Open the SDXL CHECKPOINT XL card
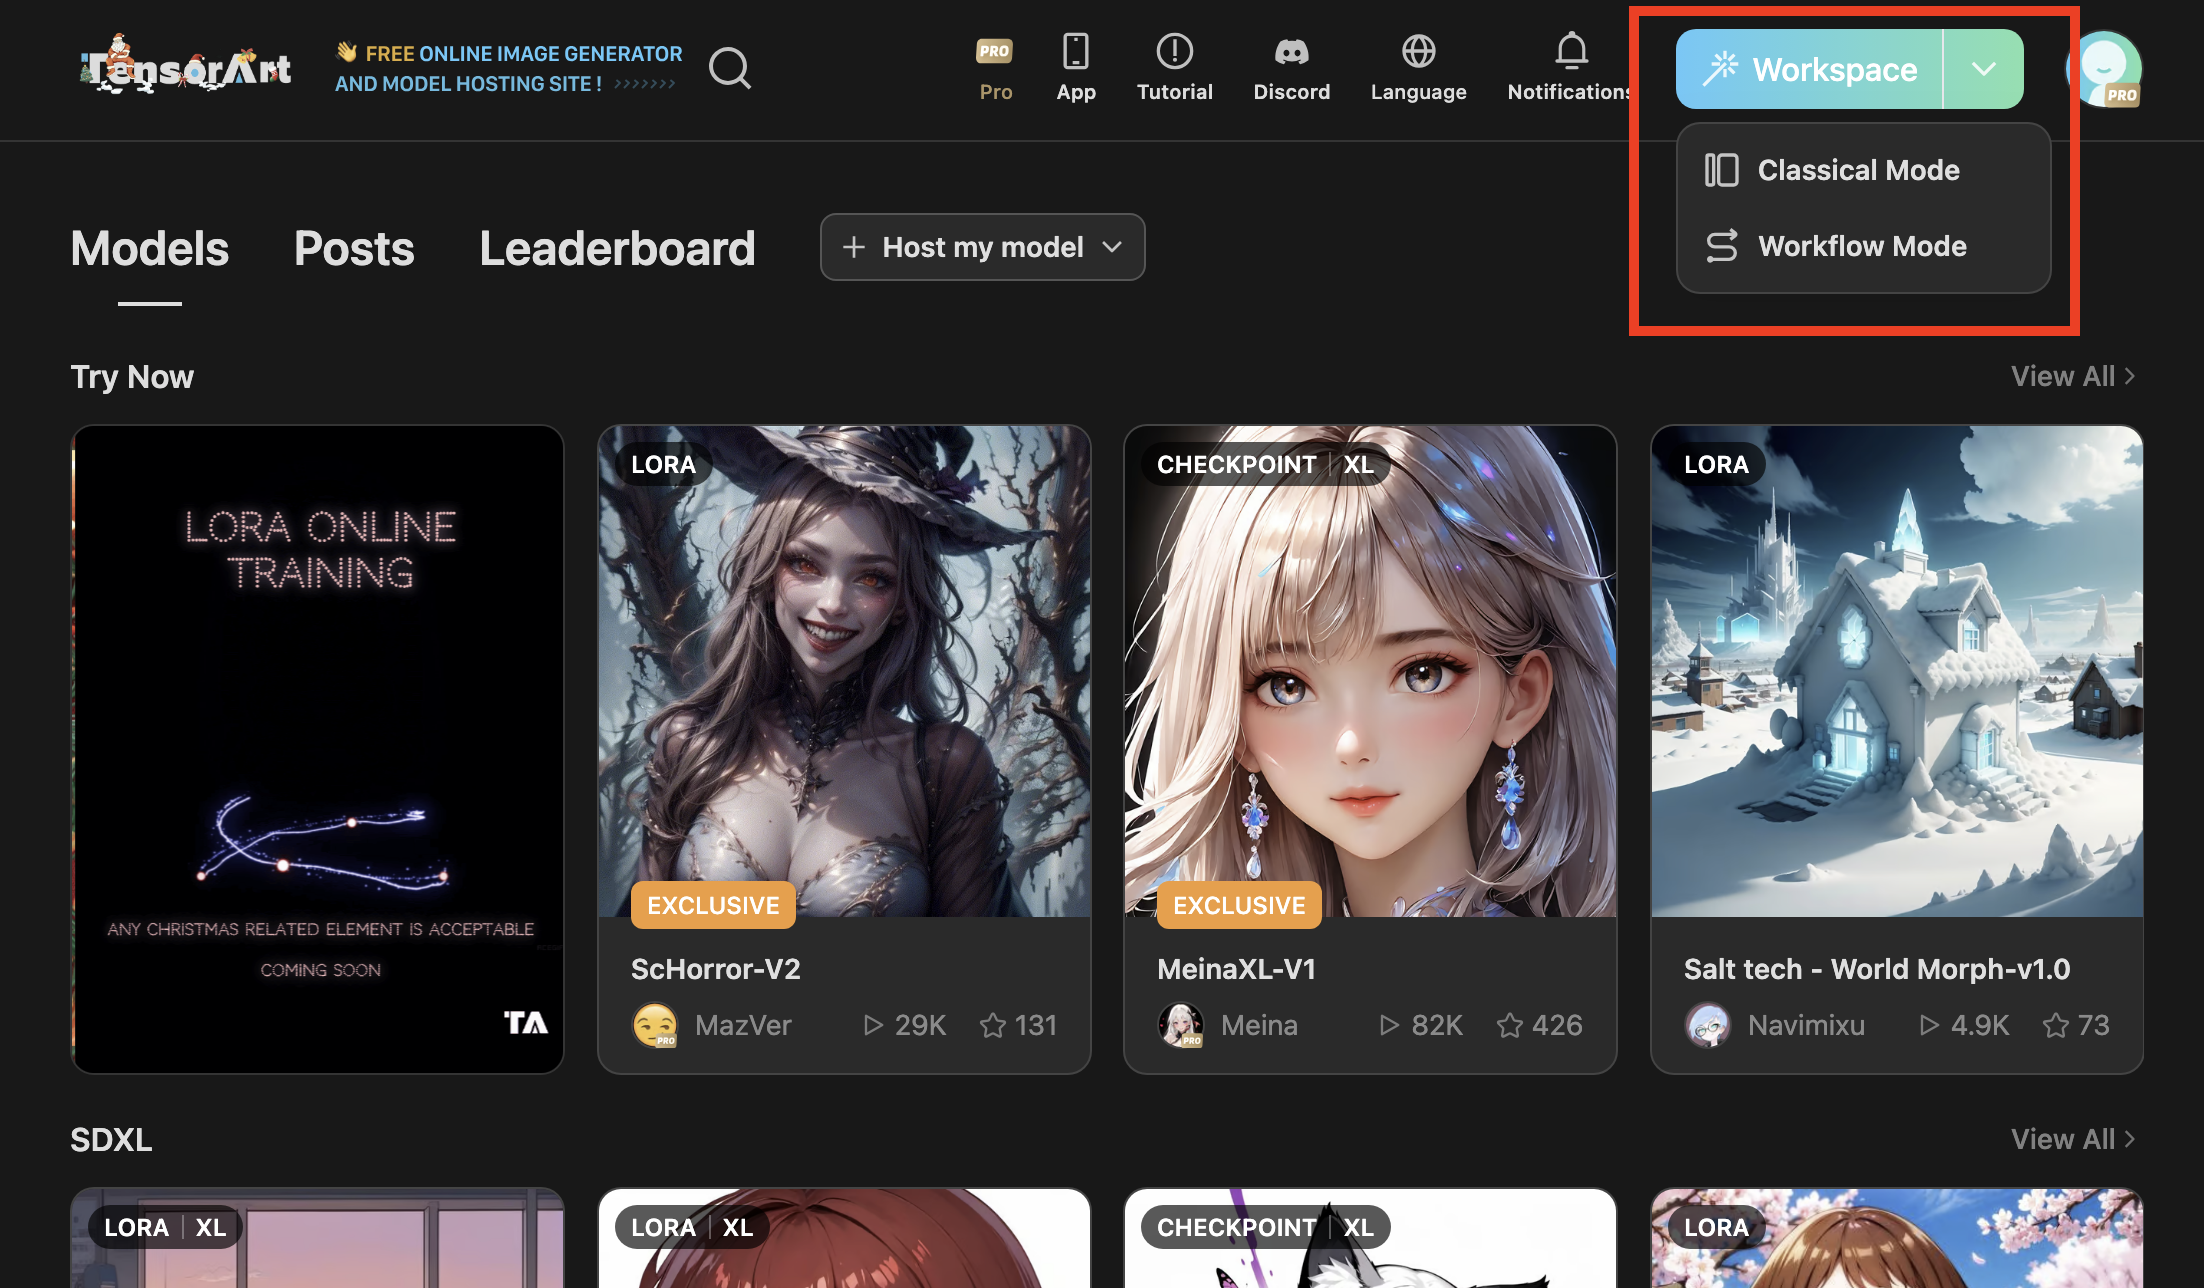Screen dimensions: 2204x1288 click(x=1370, y=1238)
